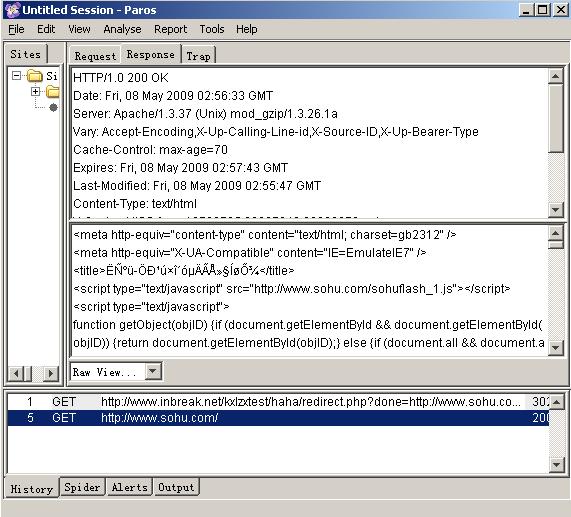Click the Content-Type: text/html line
Viewport: 571px width, 517px height.
[x=135, y=204]
